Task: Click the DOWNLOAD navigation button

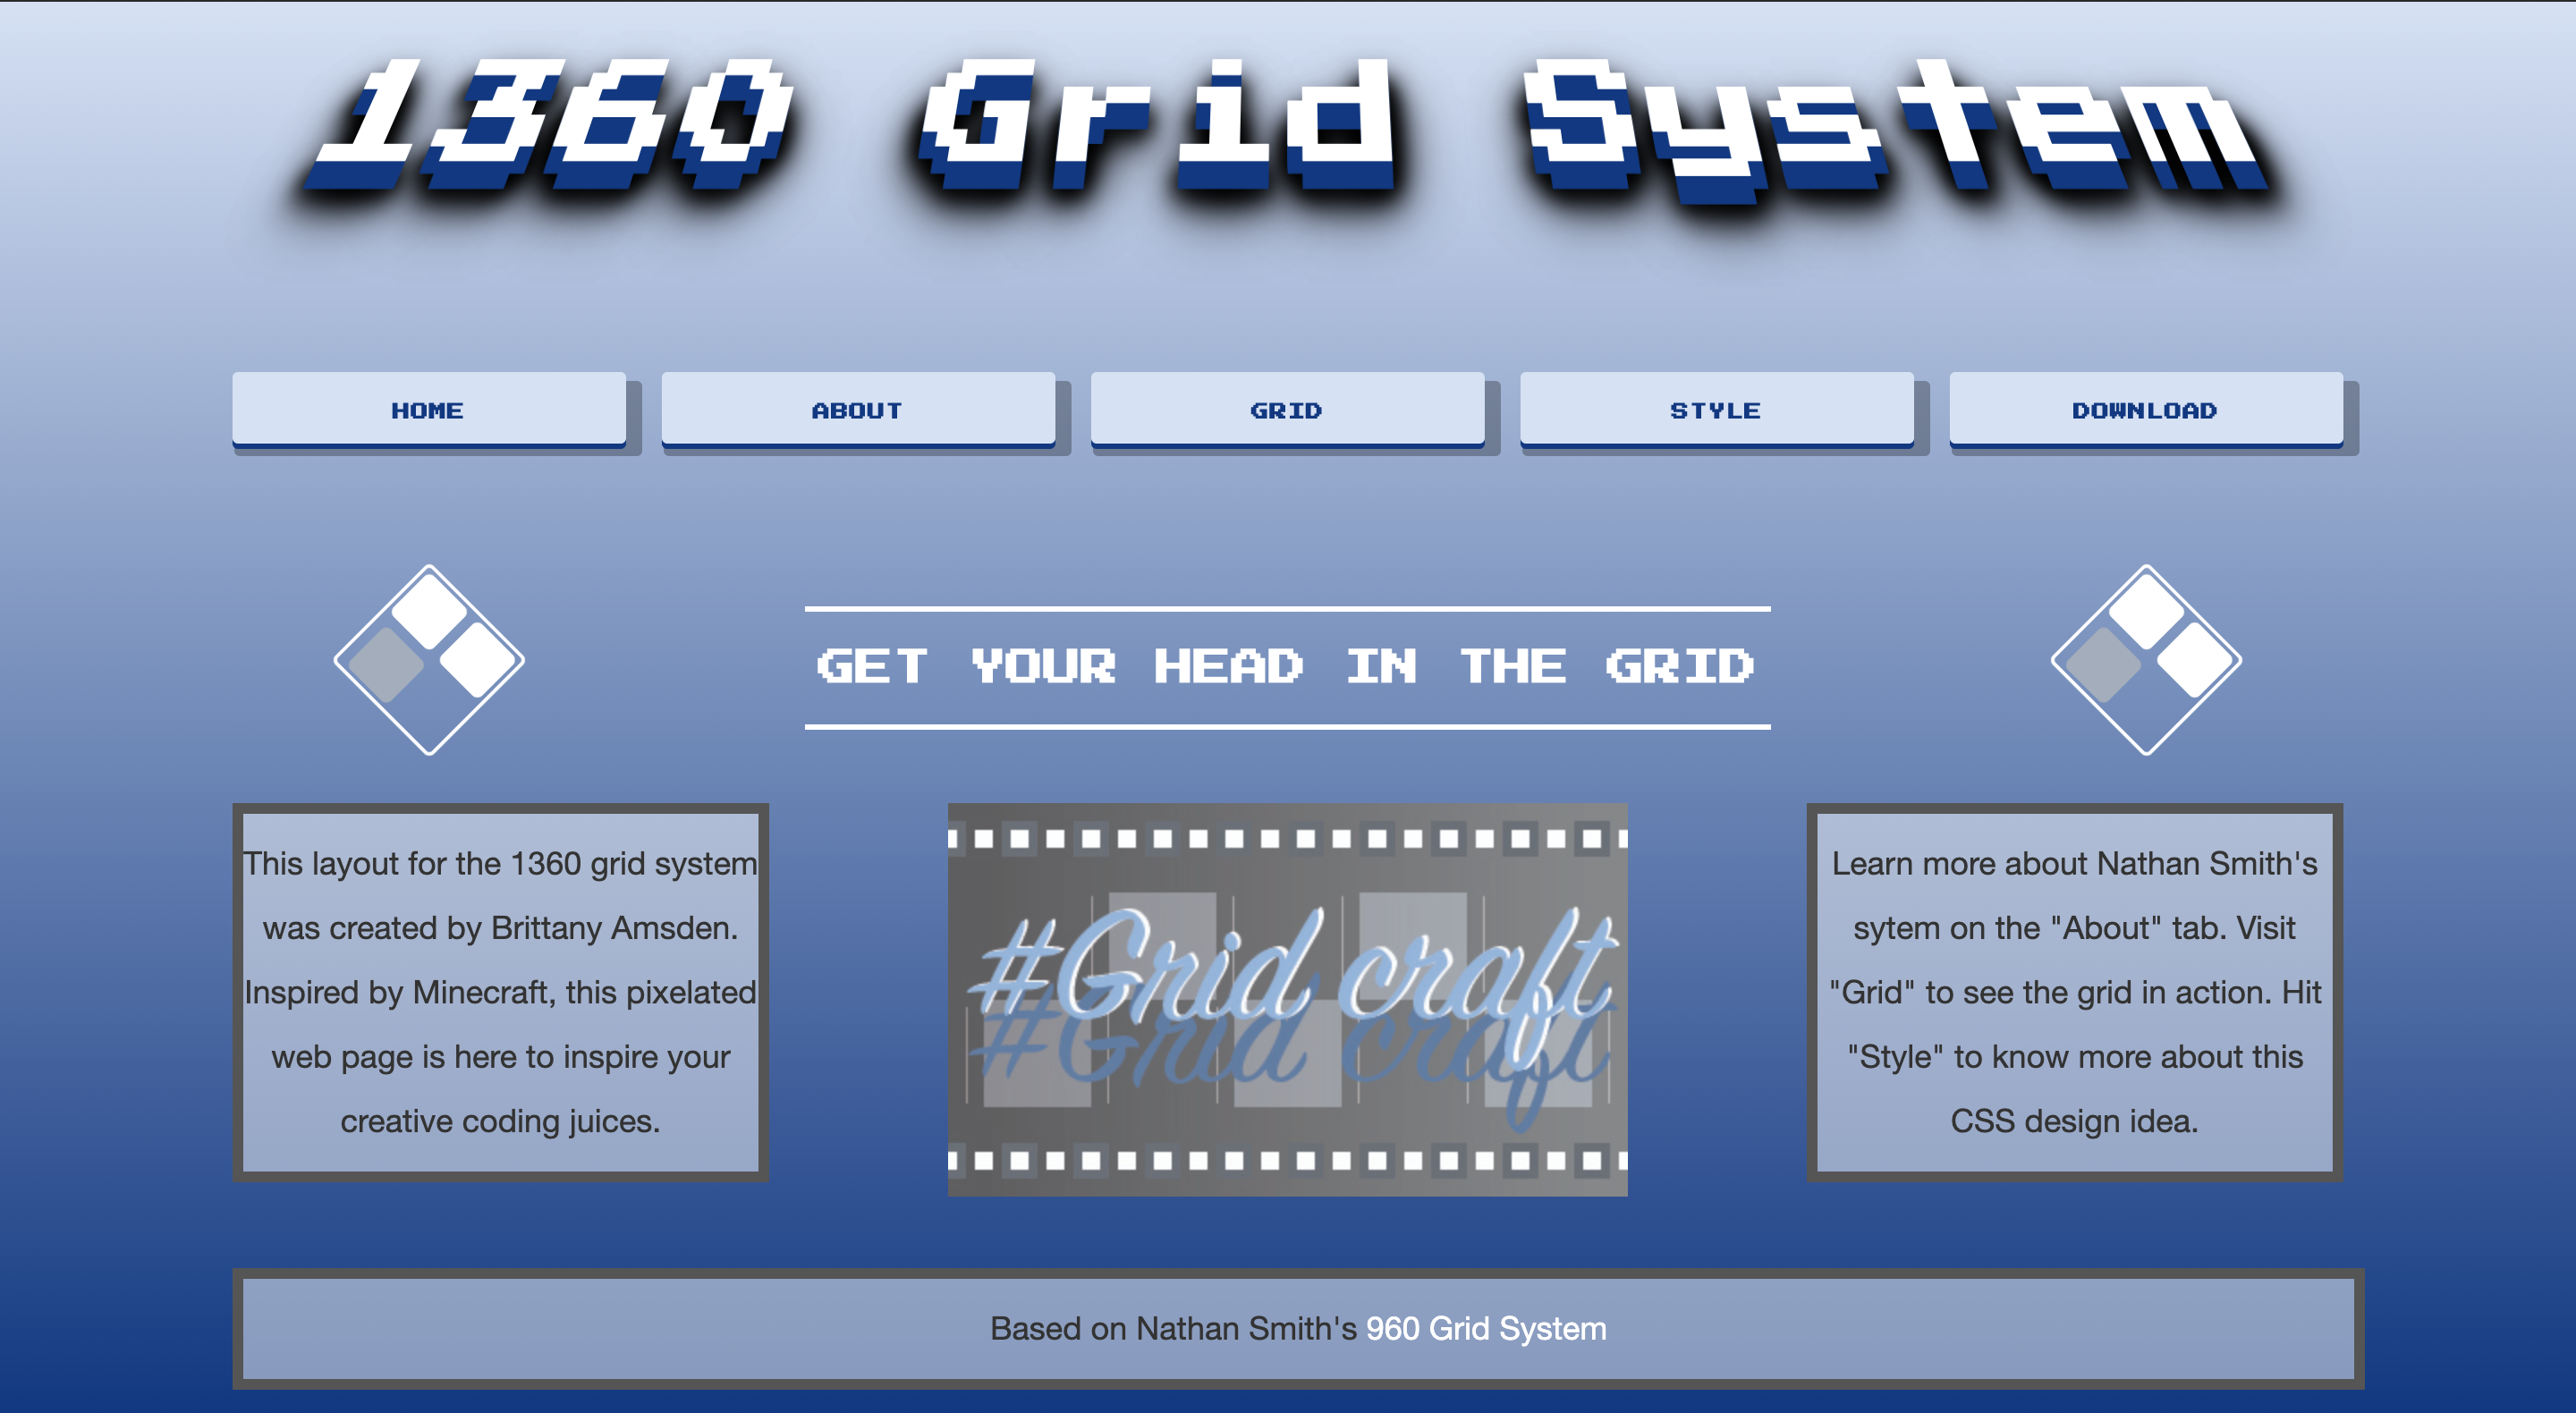Action: click(x=2143, y=409)
